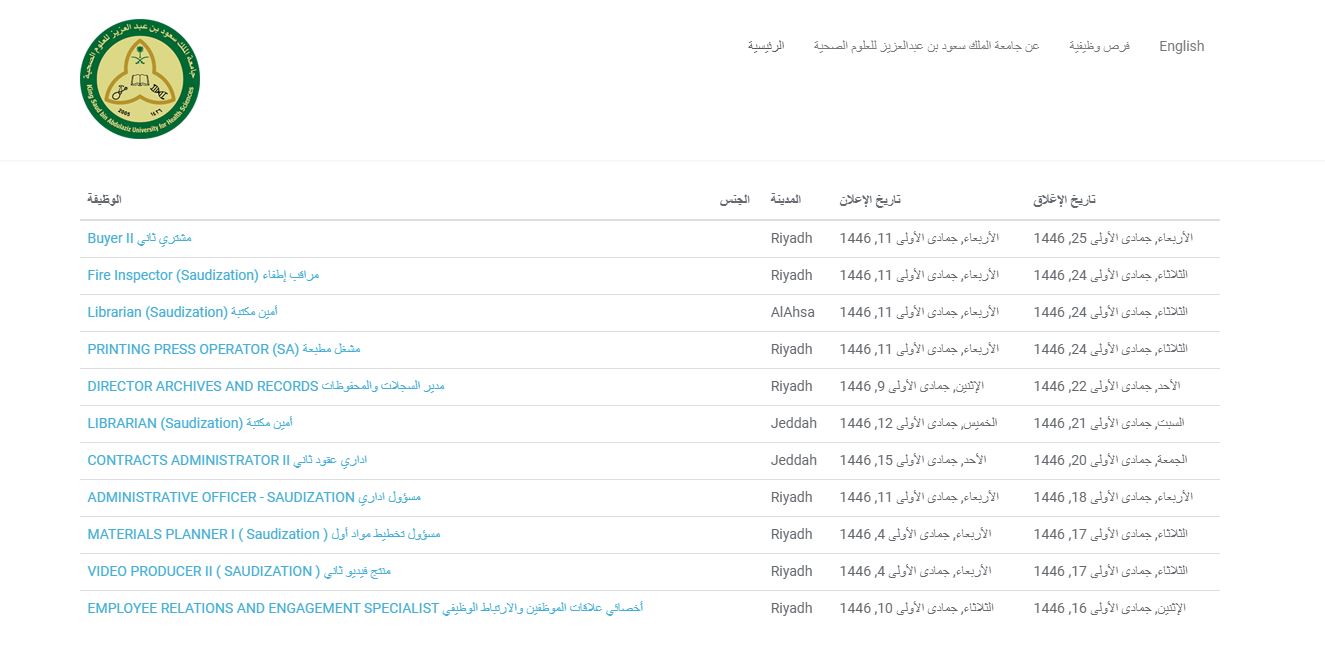
Task: Open PRINTING PRESS OPERATOR (SA) listing
Action: (x=223, y=349)
